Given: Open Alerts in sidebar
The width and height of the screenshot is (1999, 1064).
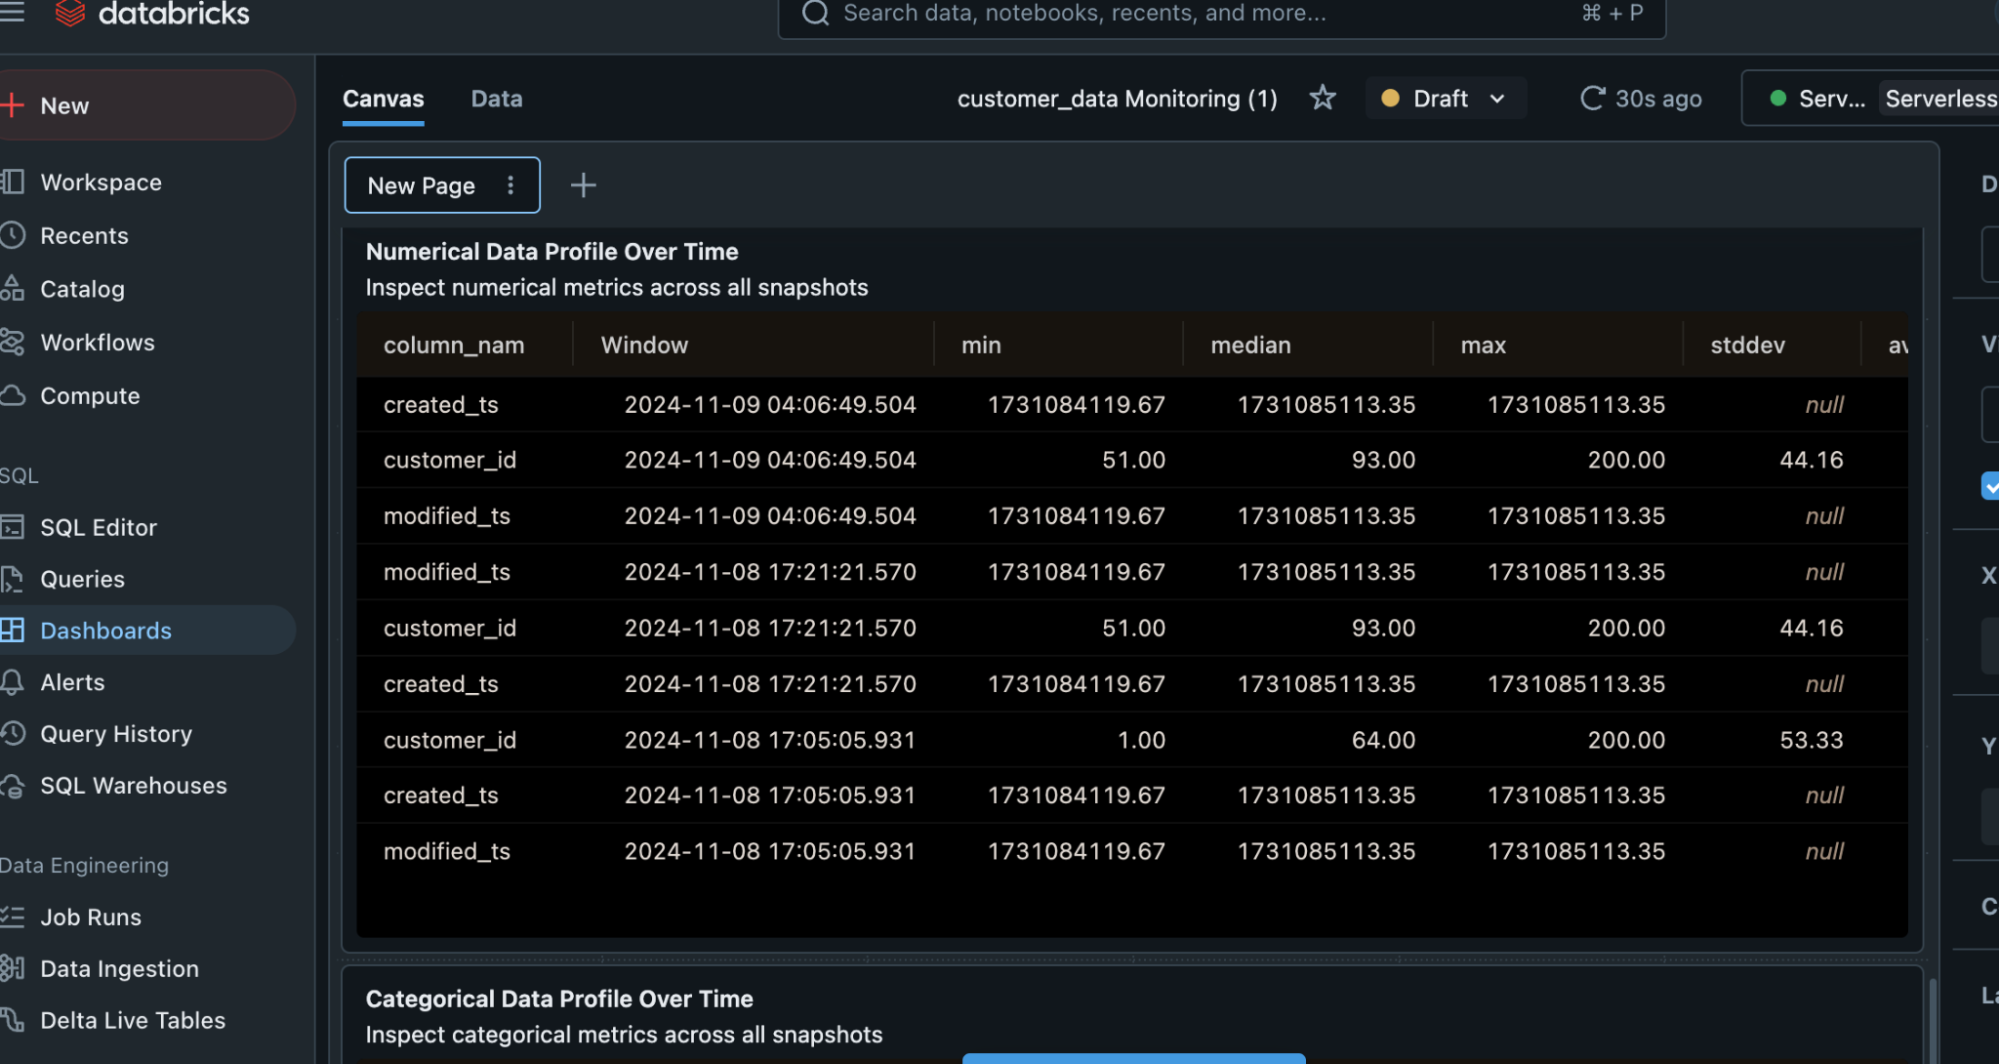Looking at the screenshot, I should click(x=72, y=682).
